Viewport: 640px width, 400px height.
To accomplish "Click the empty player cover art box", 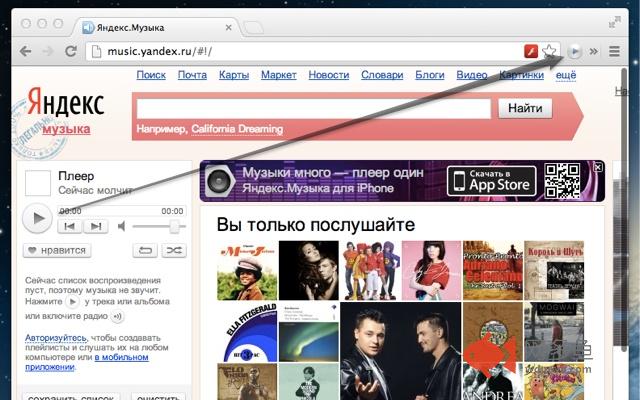I will (38, 183).
